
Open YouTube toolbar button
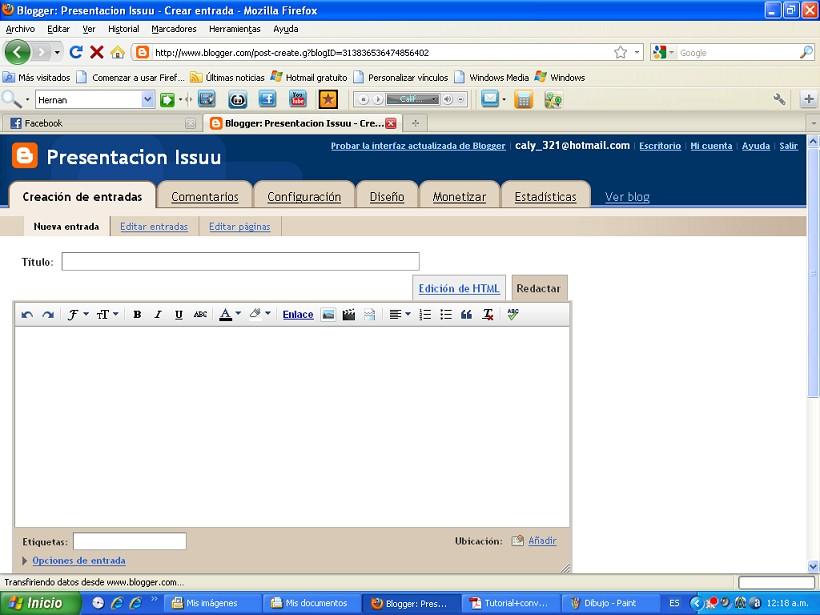pyautogui.click(x=298, y=99)
